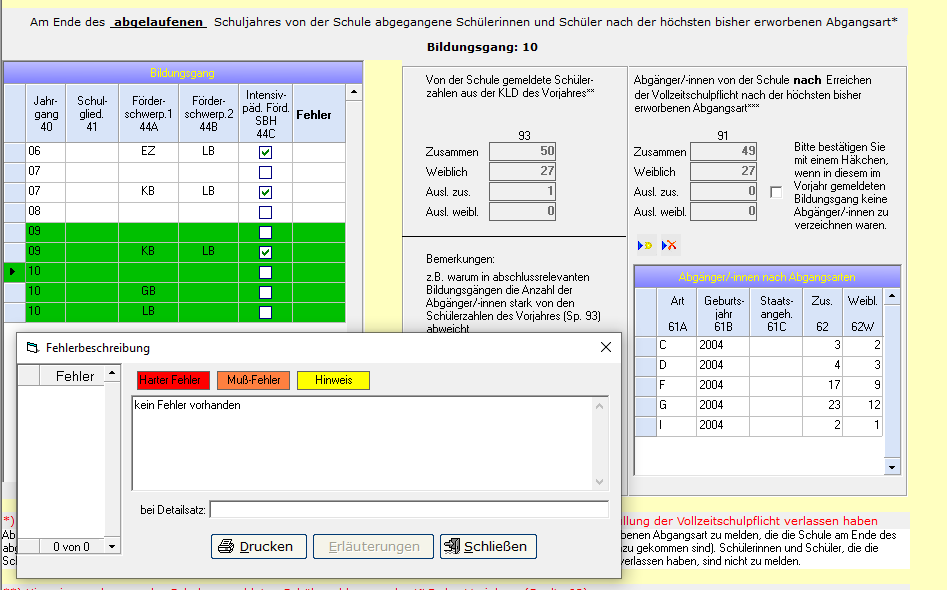Click the Abgänger/-innen nach Abgangsarten header
This screenshot has width=947, height=590.
(767, 277)
